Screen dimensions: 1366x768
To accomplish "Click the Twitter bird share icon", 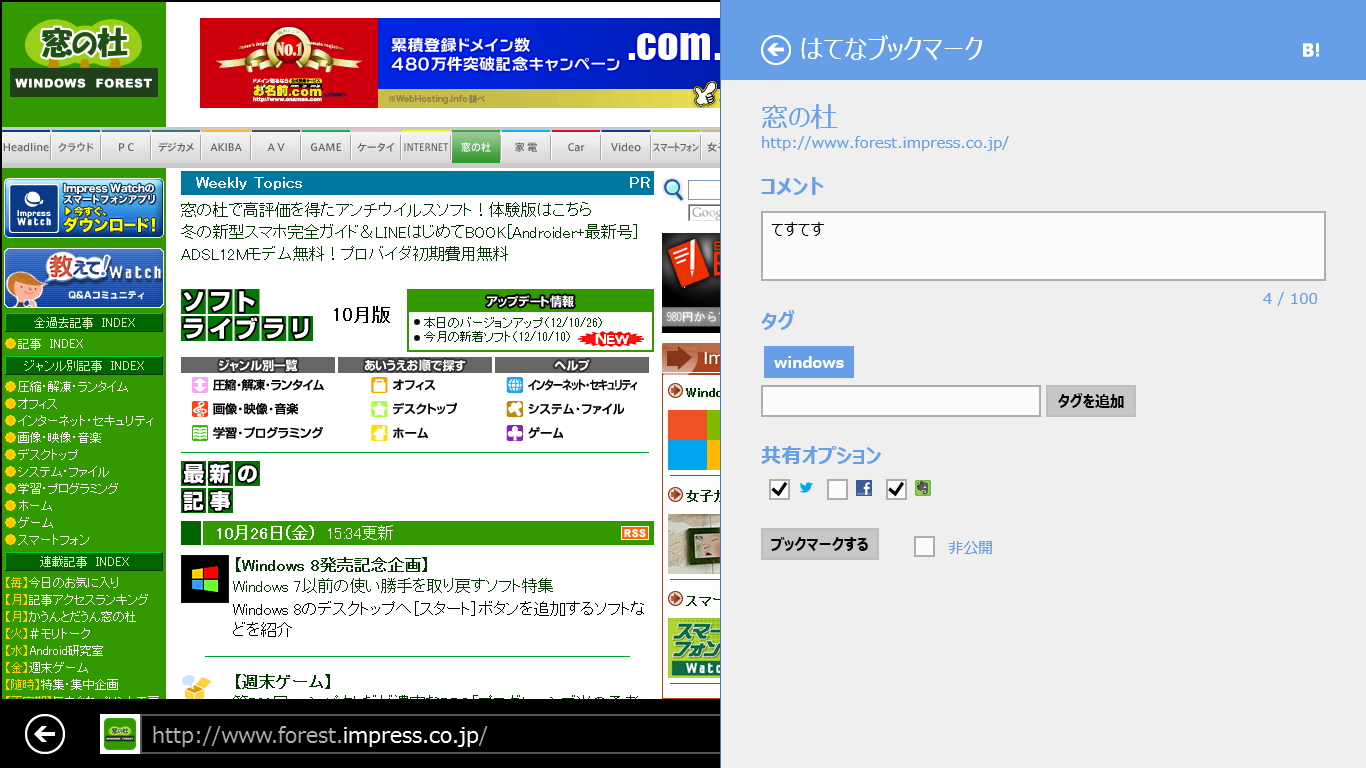I will (806, 489).
